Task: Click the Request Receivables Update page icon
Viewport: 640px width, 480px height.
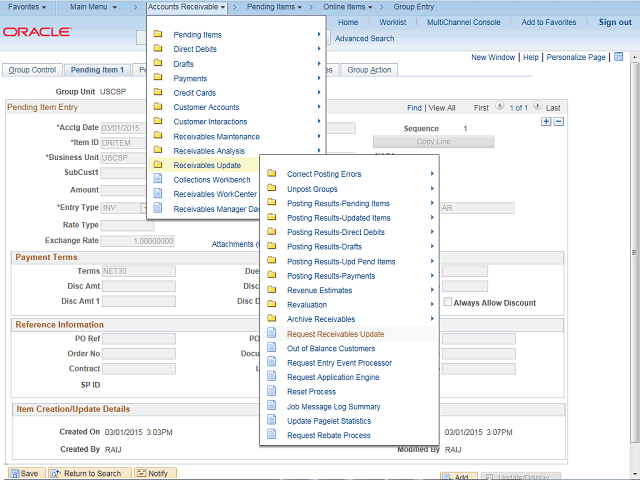Action: [272, 333]
